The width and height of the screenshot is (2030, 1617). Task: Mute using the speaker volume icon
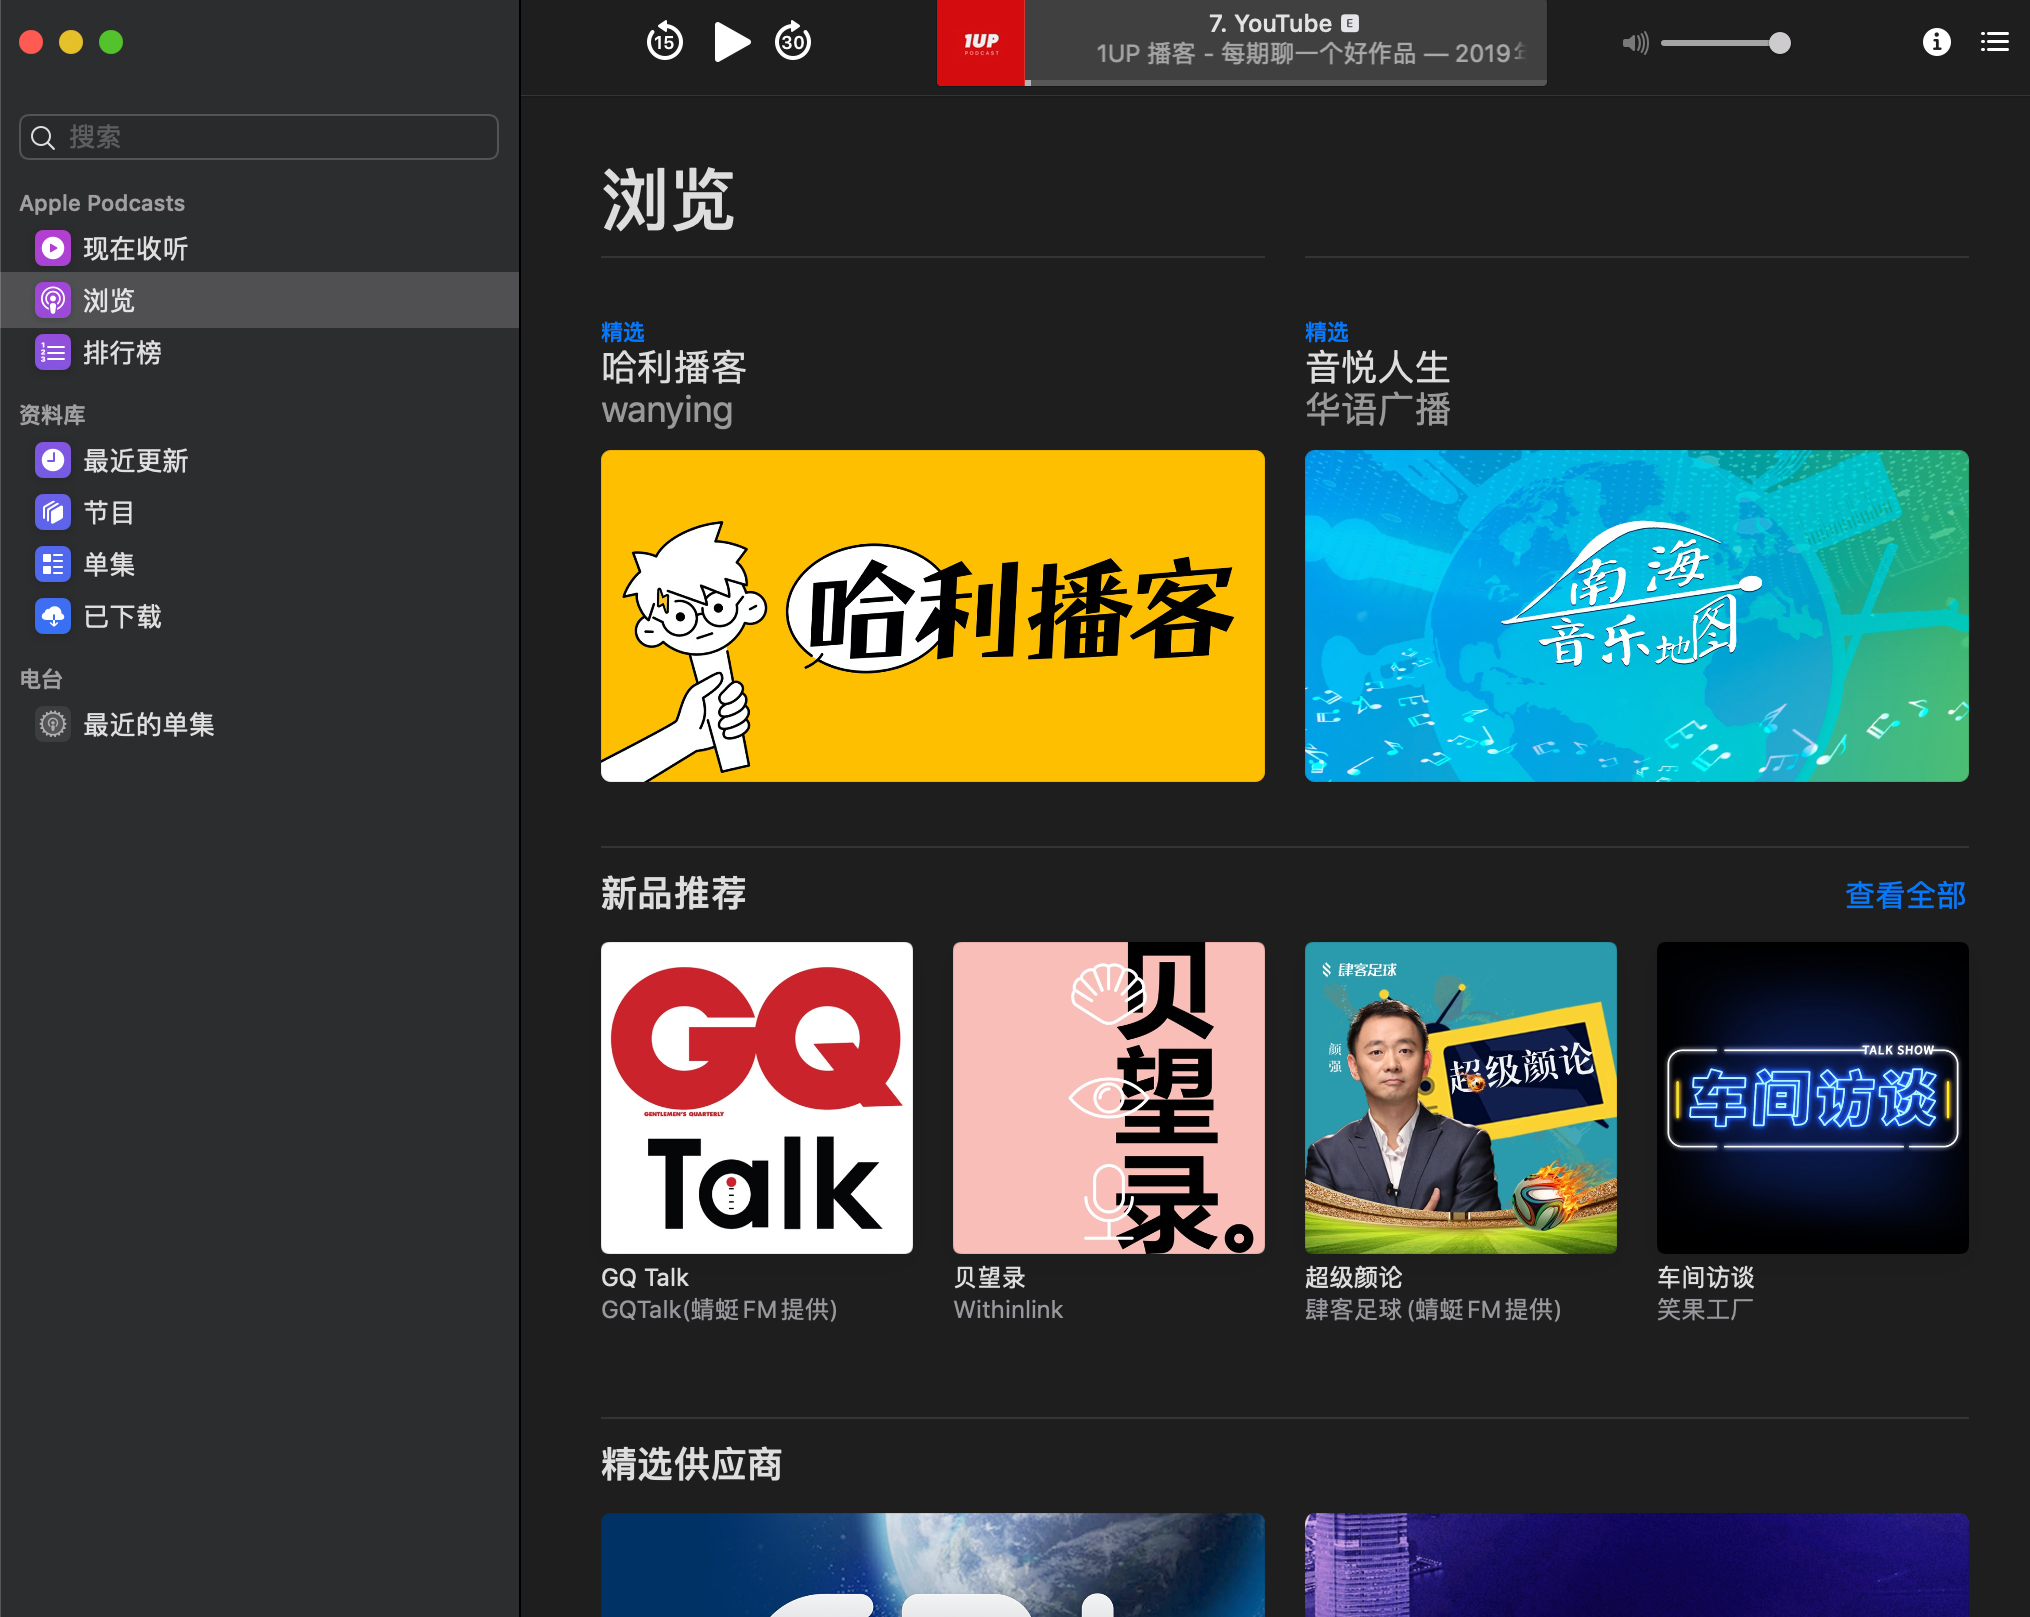point(1635,43)
